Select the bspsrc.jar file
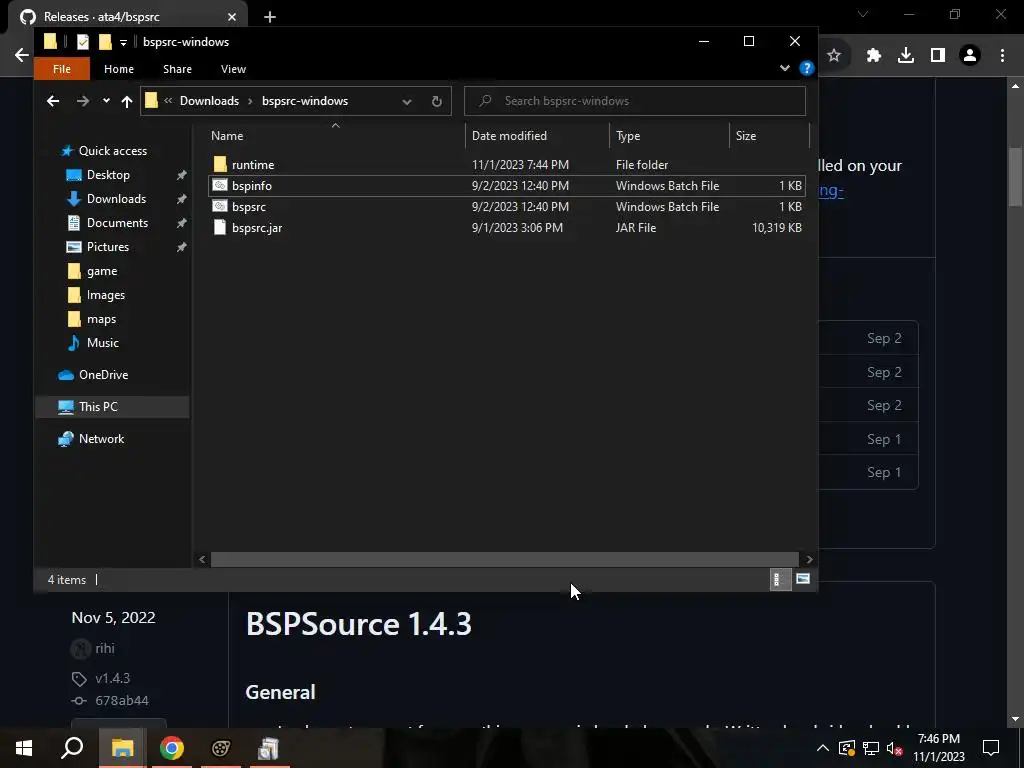This screenshot has height=768, width=1024. (x=506, y=227)
